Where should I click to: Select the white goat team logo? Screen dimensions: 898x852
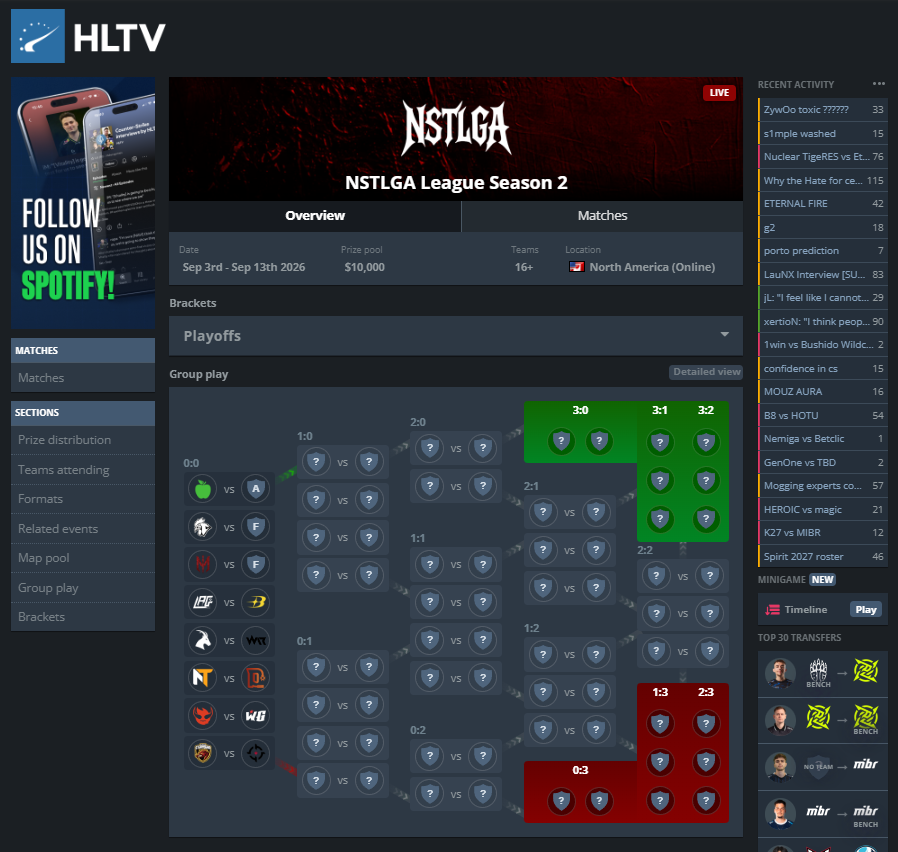click(x=203, y=640)
